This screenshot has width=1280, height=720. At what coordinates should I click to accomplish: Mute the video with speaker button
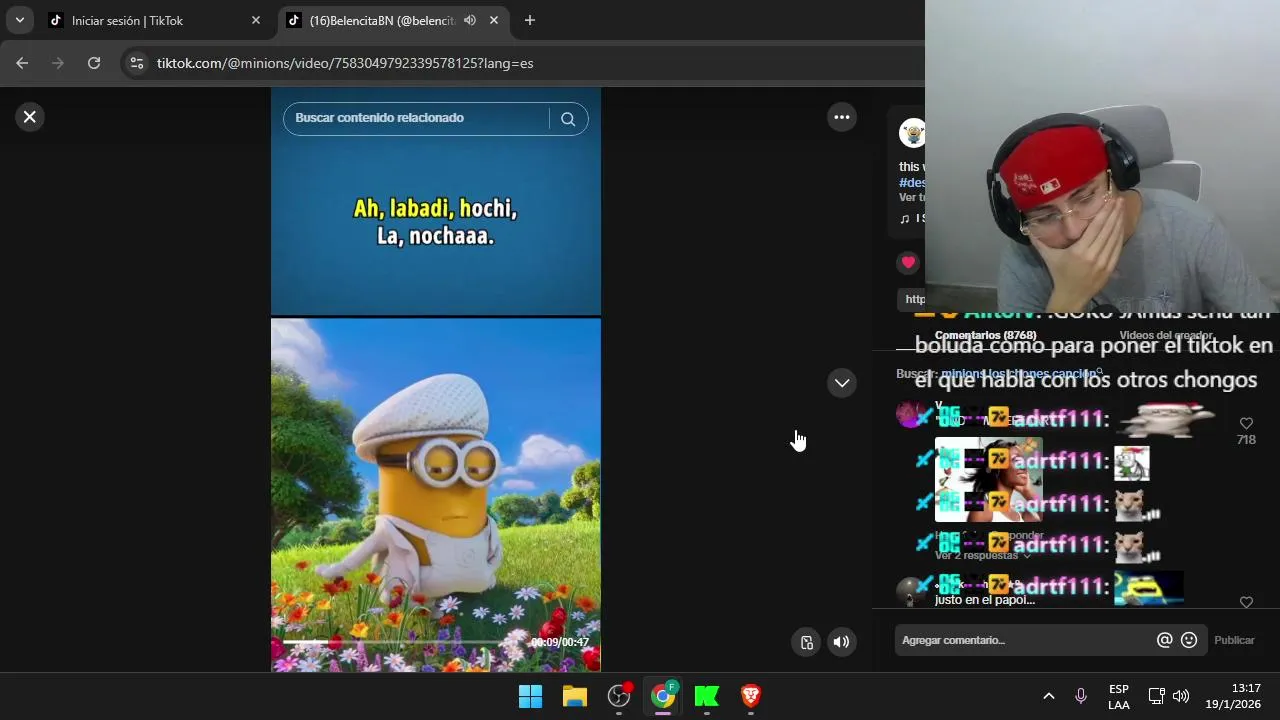841,642
